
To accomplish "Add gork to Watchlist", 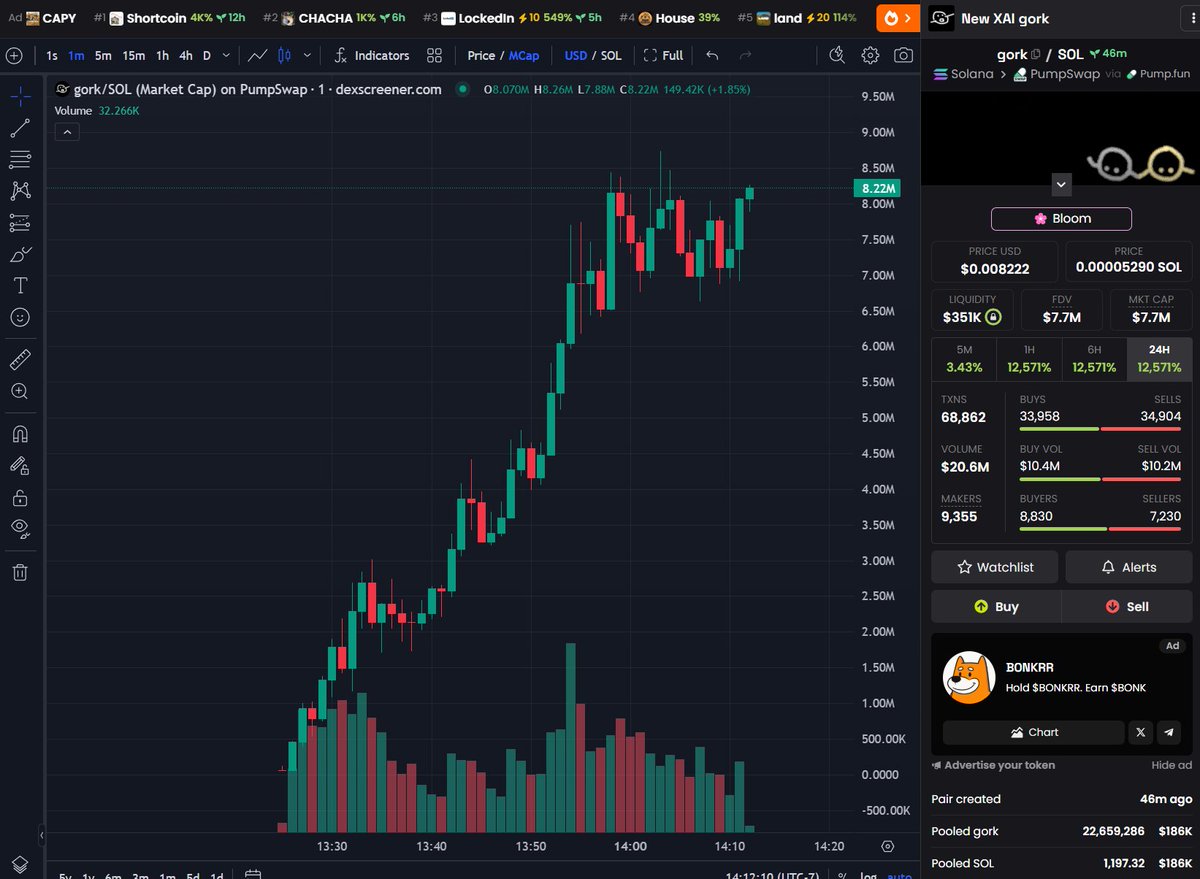I will point(995,567).
